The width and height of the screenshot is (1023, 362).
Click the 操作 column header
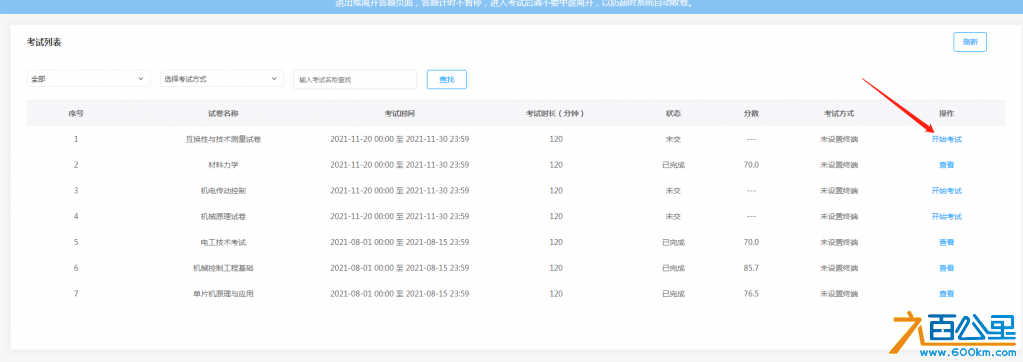[x=946, y=113]
